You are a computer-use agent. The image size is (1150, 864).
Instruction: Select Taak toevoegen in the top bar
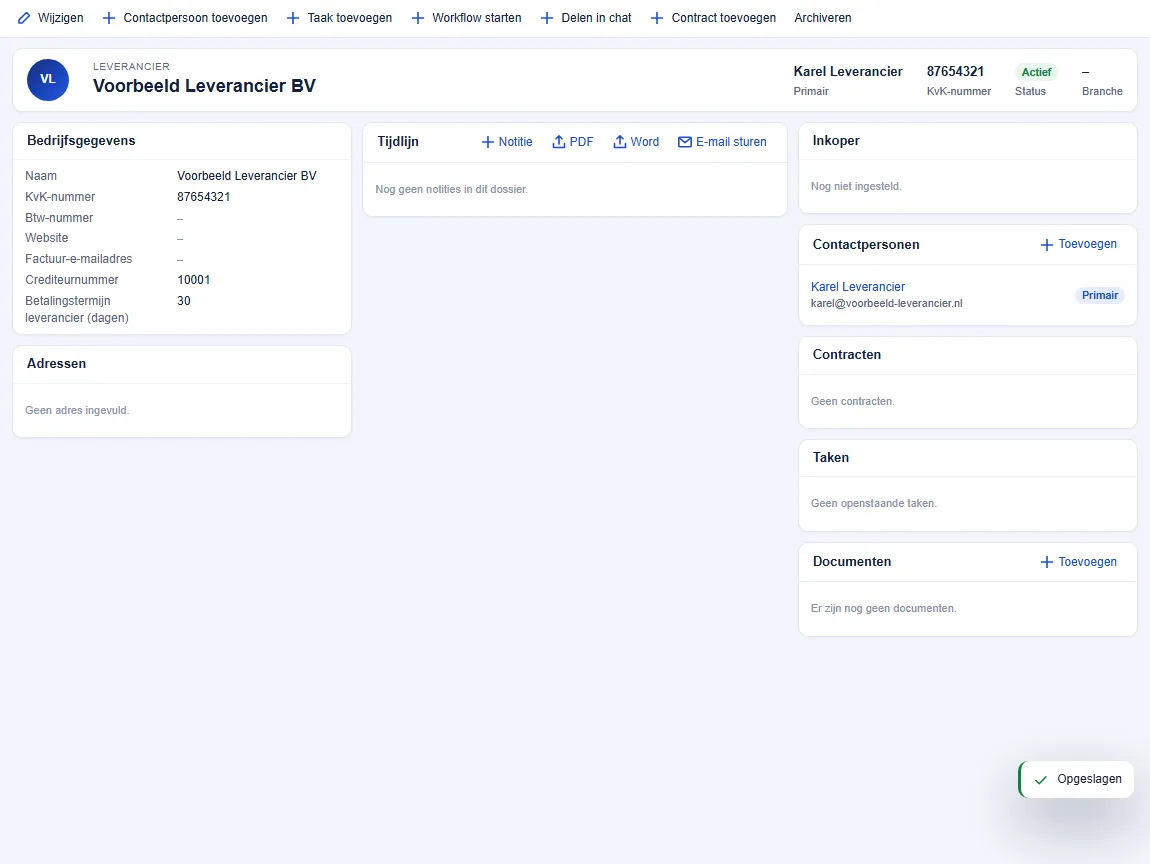(339, 18)
